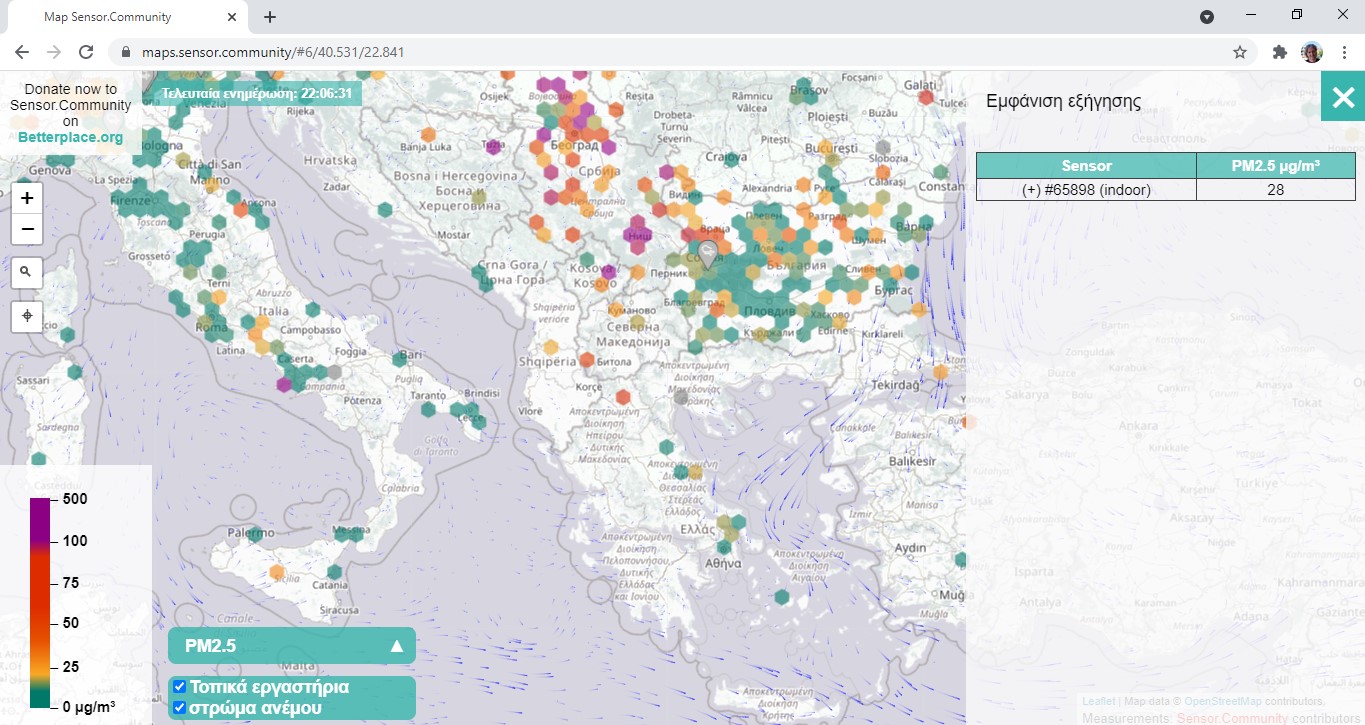This screenshot has width=1365, height=725.
Task: Open the map search tool
Action: (27, 271)
